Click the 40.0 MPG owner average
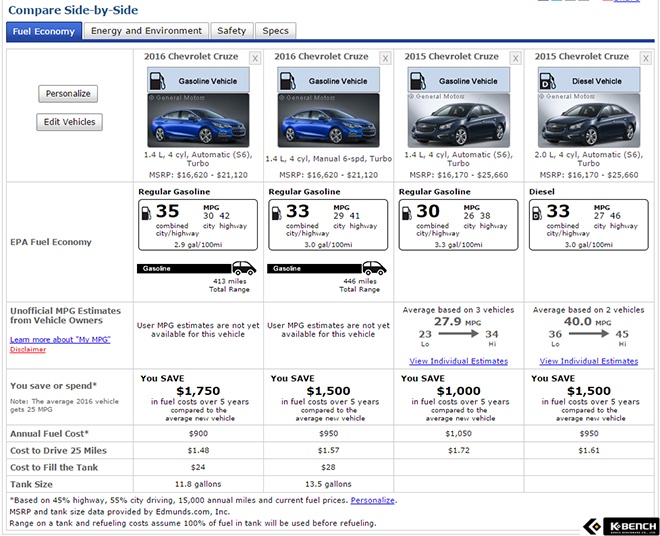The image size is (660, 536). 588,322
